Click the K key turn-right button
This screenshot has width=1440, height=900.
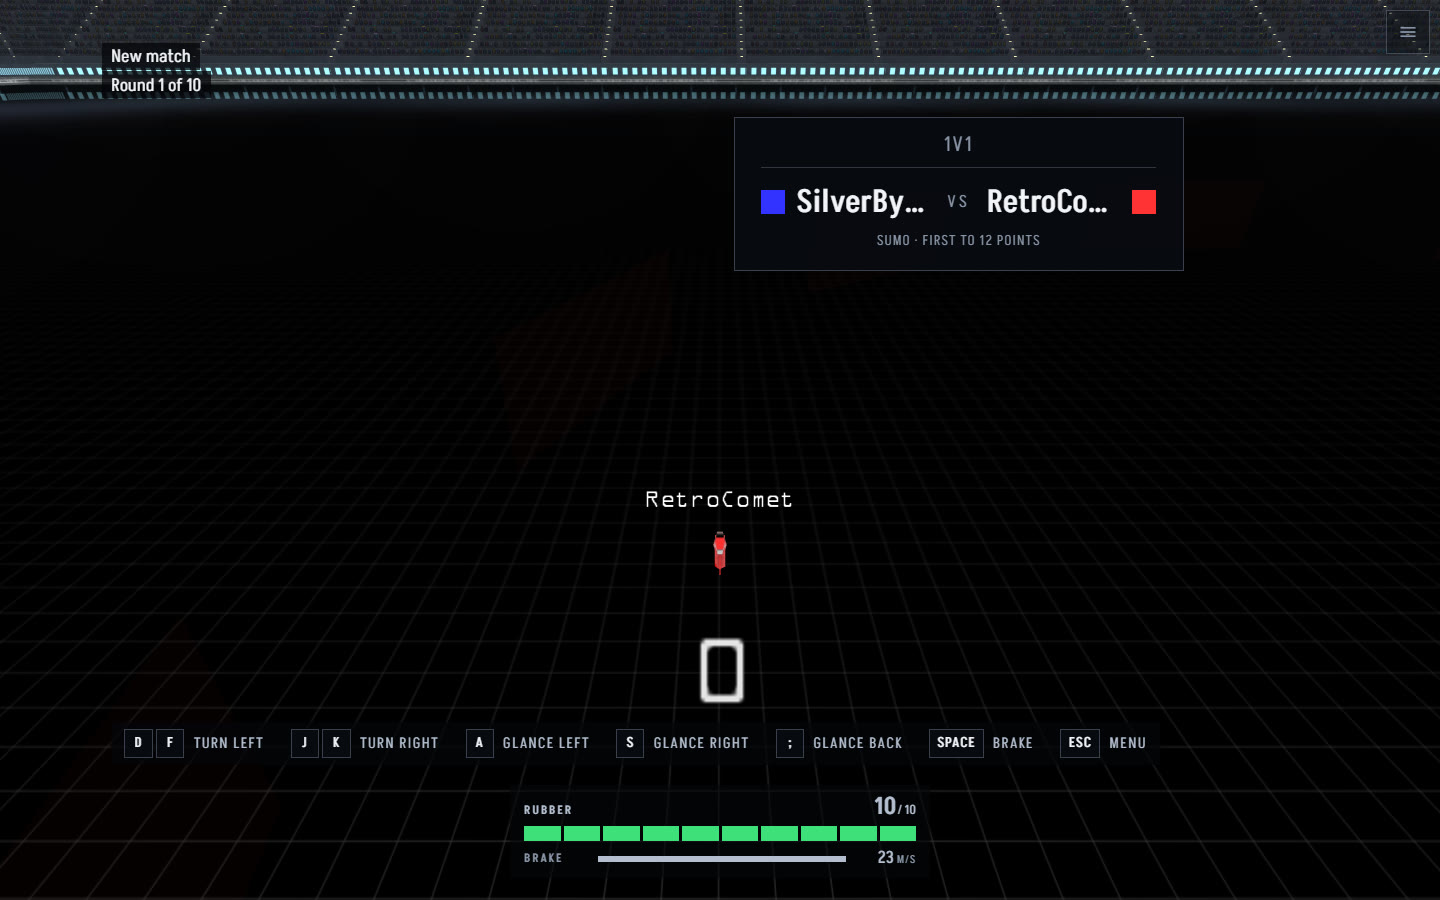tap(336, 743)
